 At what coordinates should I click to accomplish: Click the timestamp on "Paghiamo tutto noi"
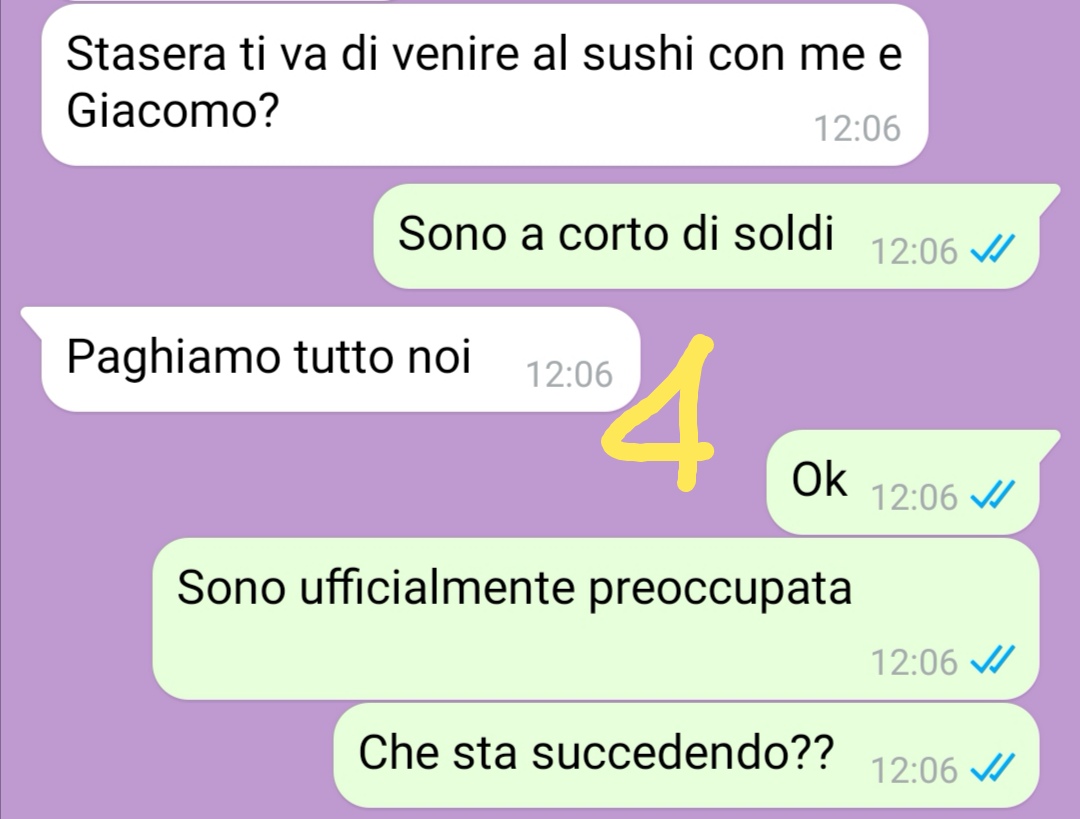(x=569, y=375)
